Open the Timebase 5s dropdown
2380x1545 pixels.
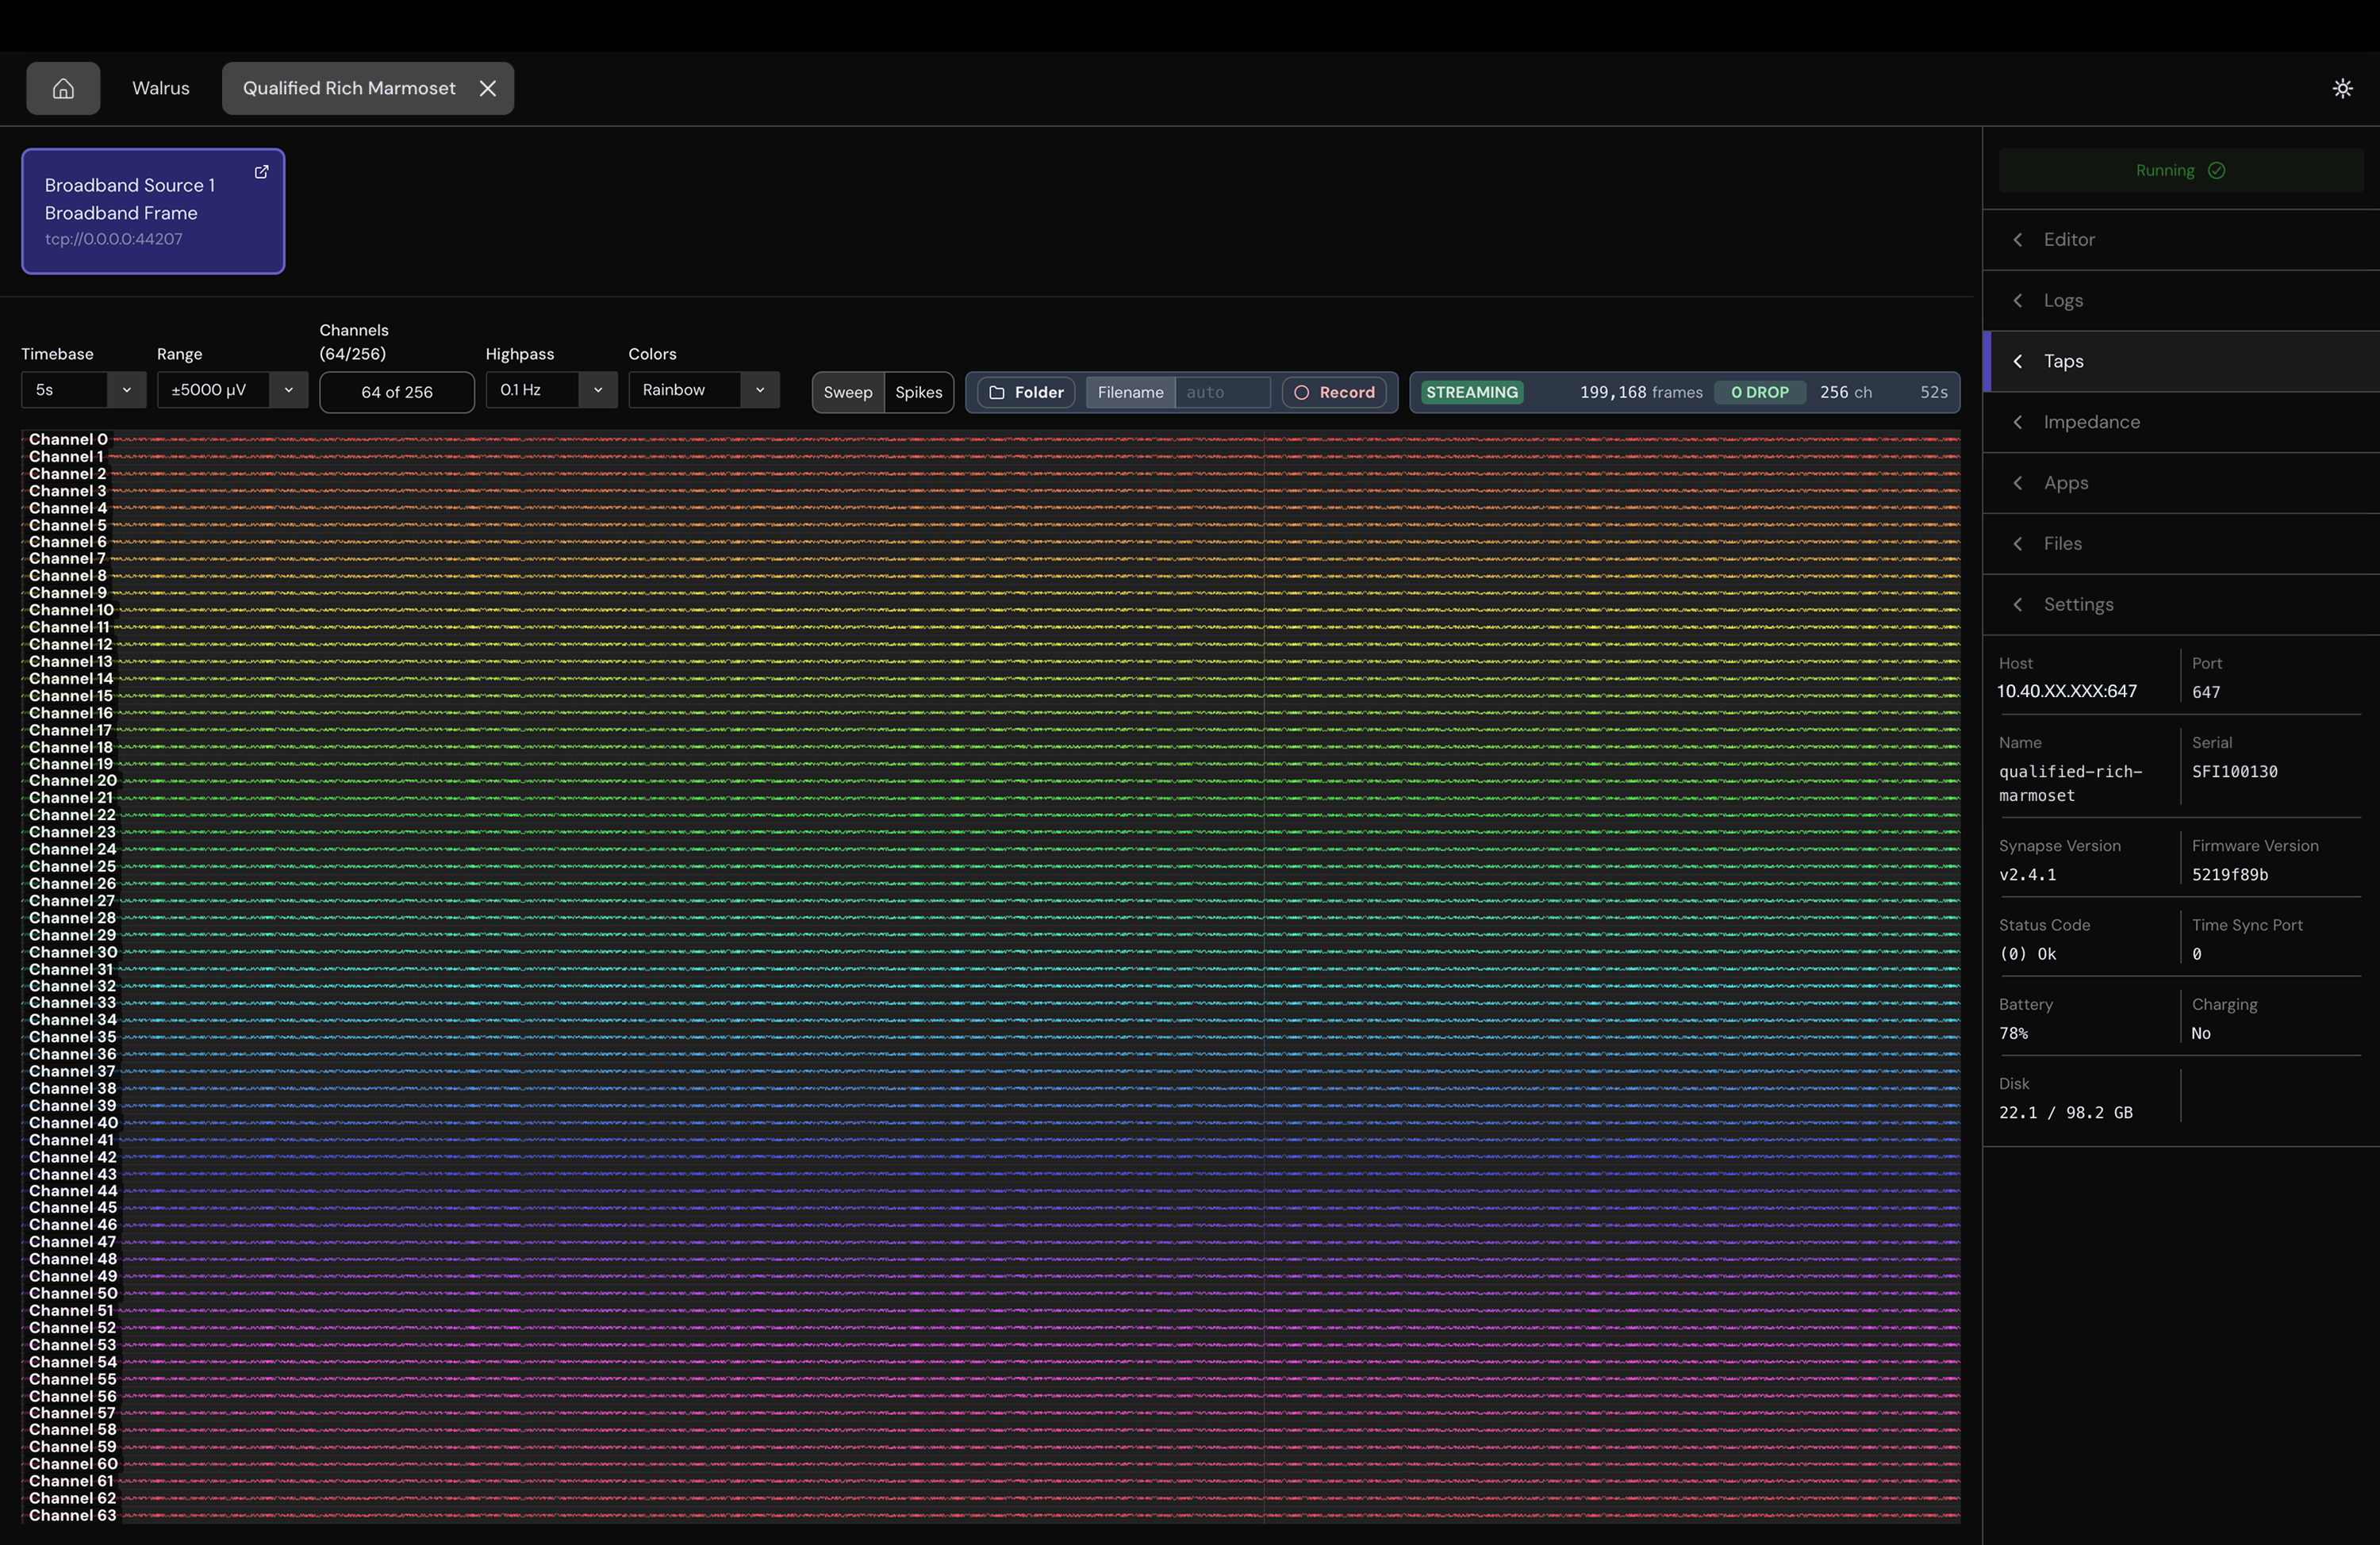[83, 390]
